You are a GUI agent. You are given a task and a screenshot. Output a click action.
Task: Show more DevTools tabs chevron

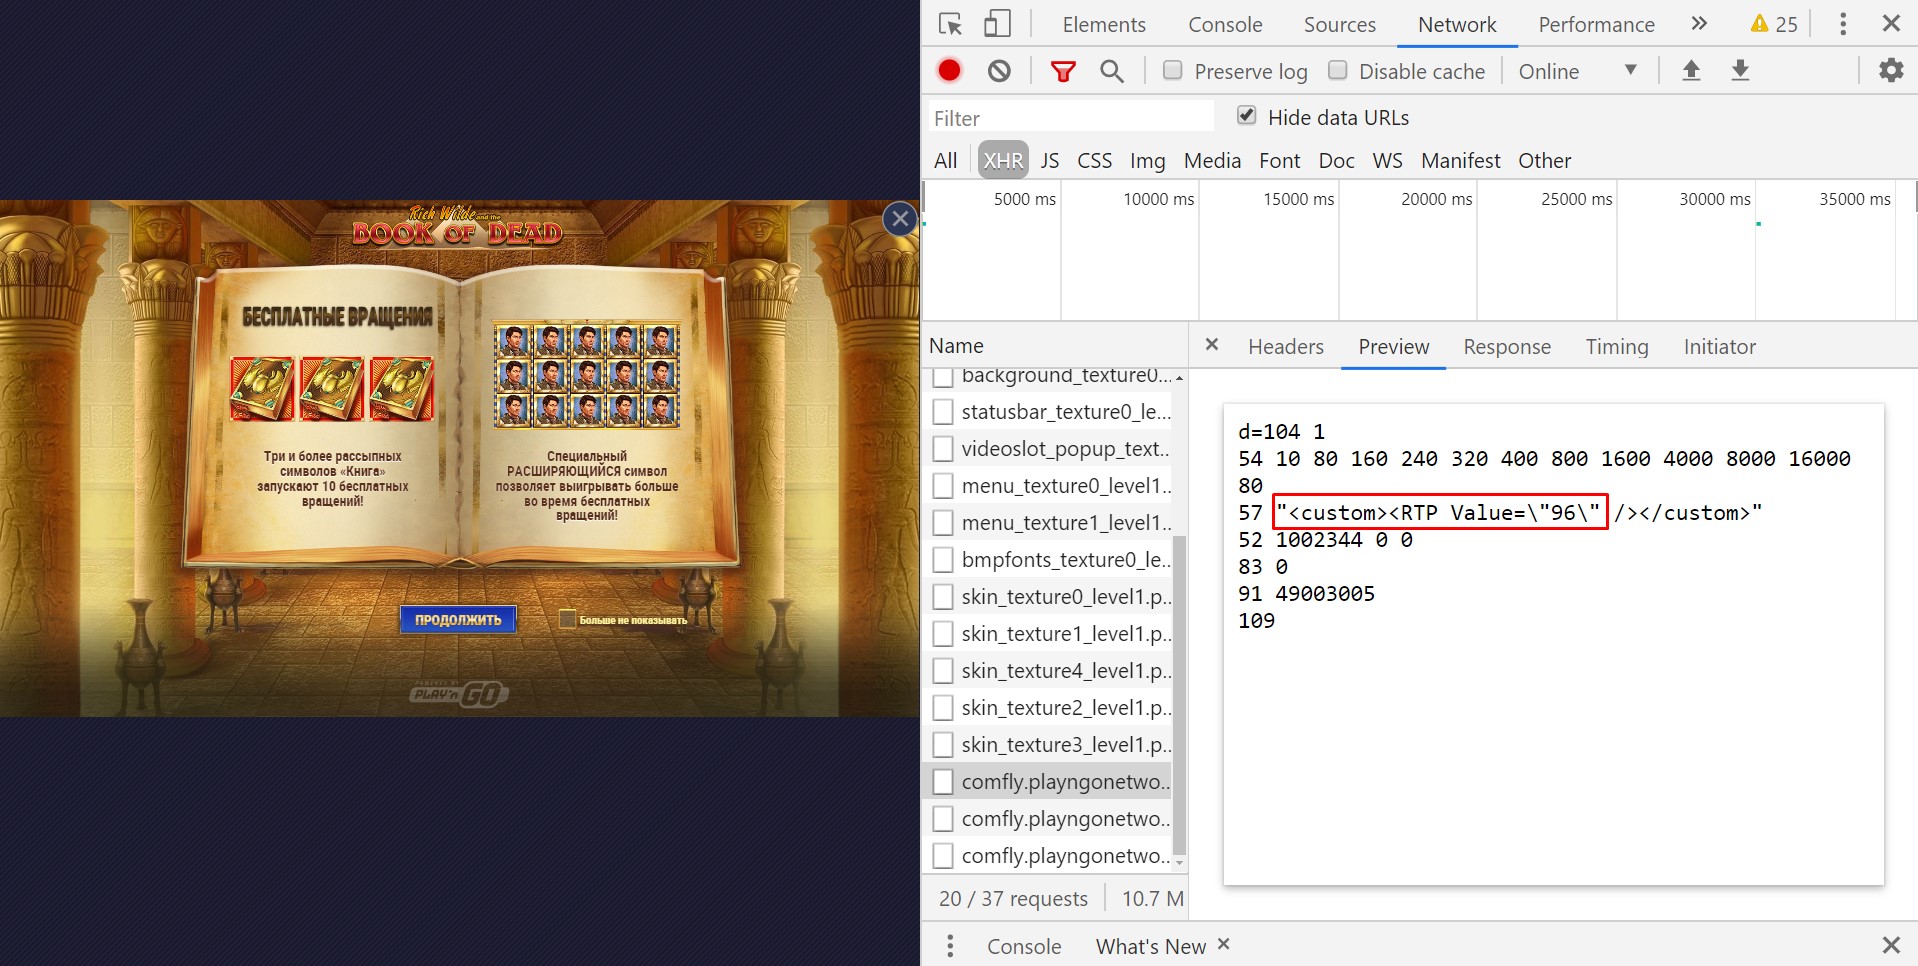[x=1698, y=24]
